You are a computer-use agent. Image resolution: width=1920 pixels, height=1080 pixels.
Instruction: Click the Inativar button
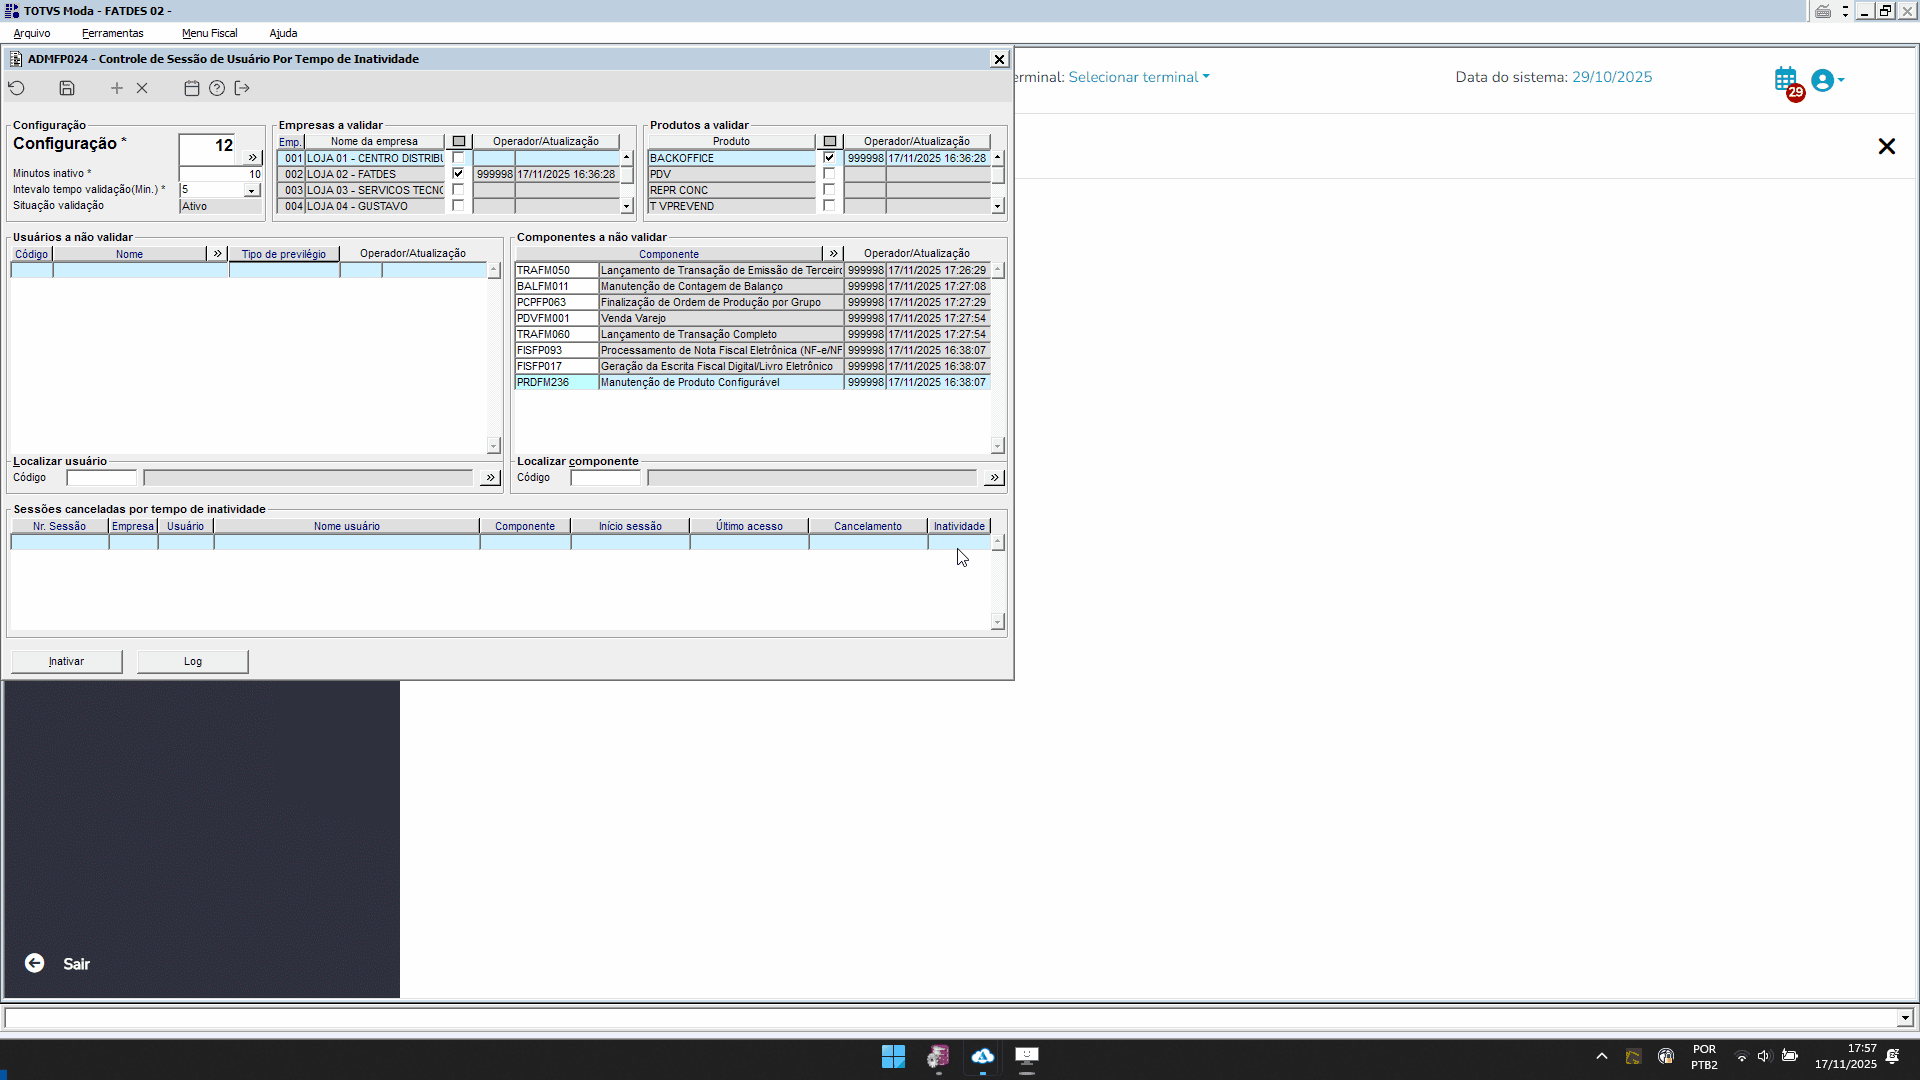pyautogui.click(x=66, y=661)
